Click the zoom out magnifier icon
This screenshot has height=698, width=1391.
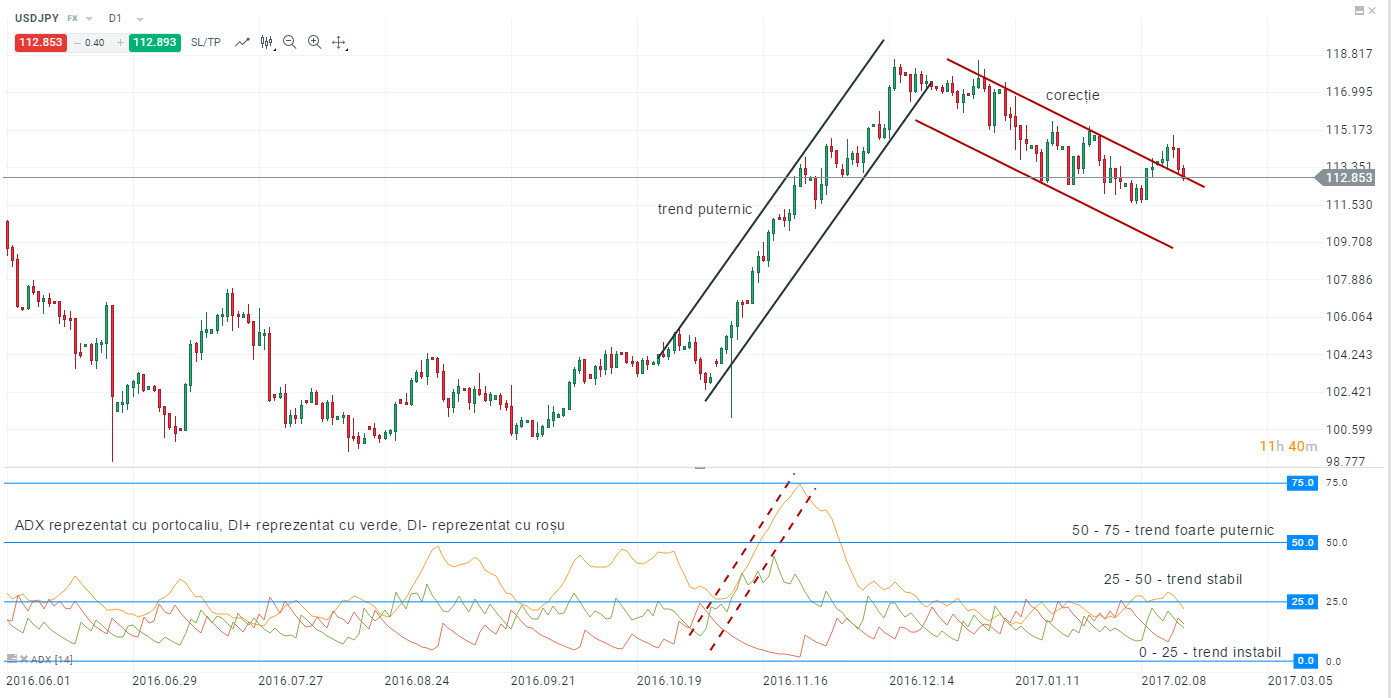coord(289,42)
